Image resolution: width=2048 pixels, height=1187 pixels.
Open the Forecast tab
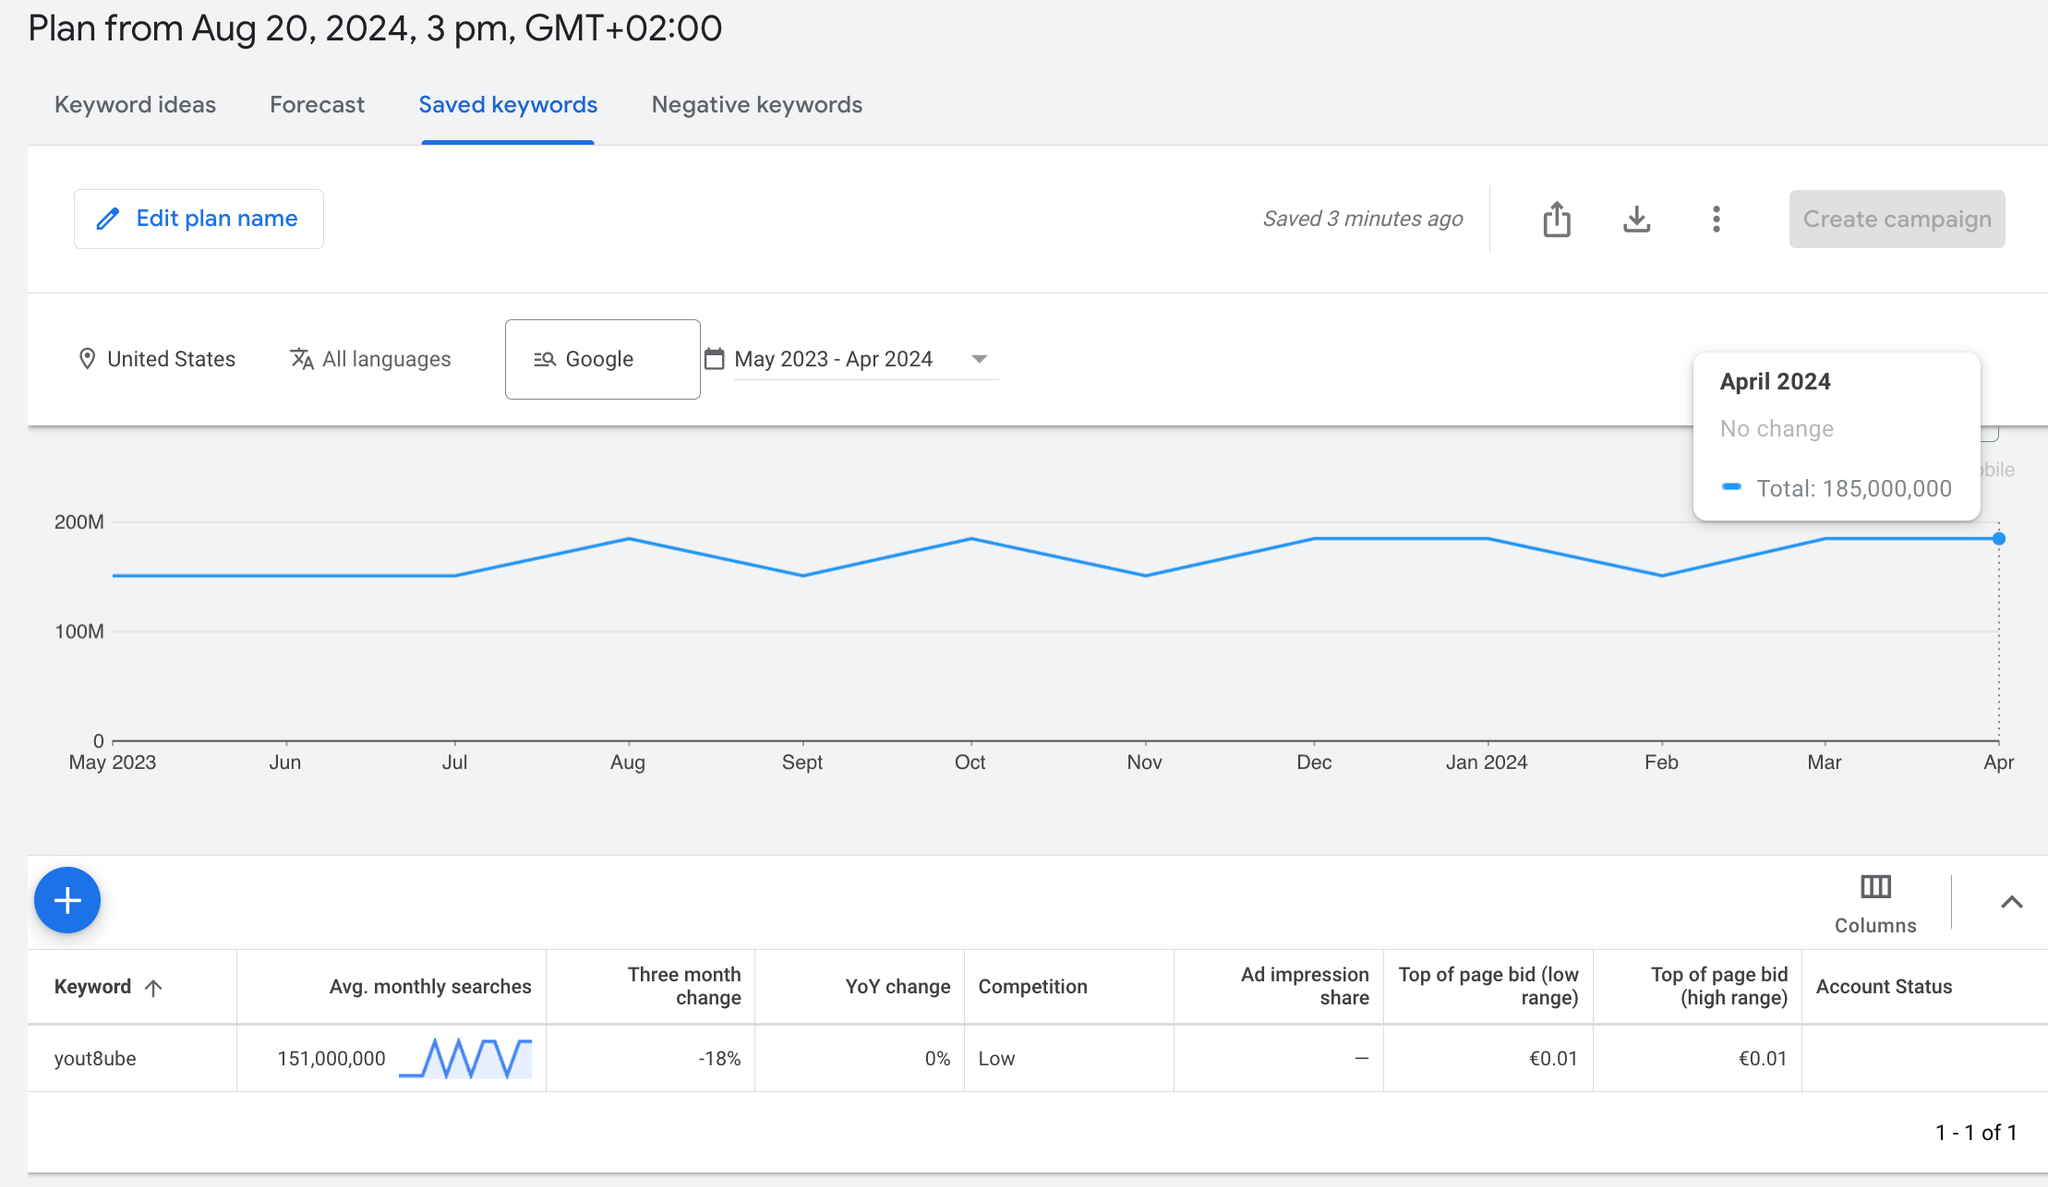pos(317,105)
